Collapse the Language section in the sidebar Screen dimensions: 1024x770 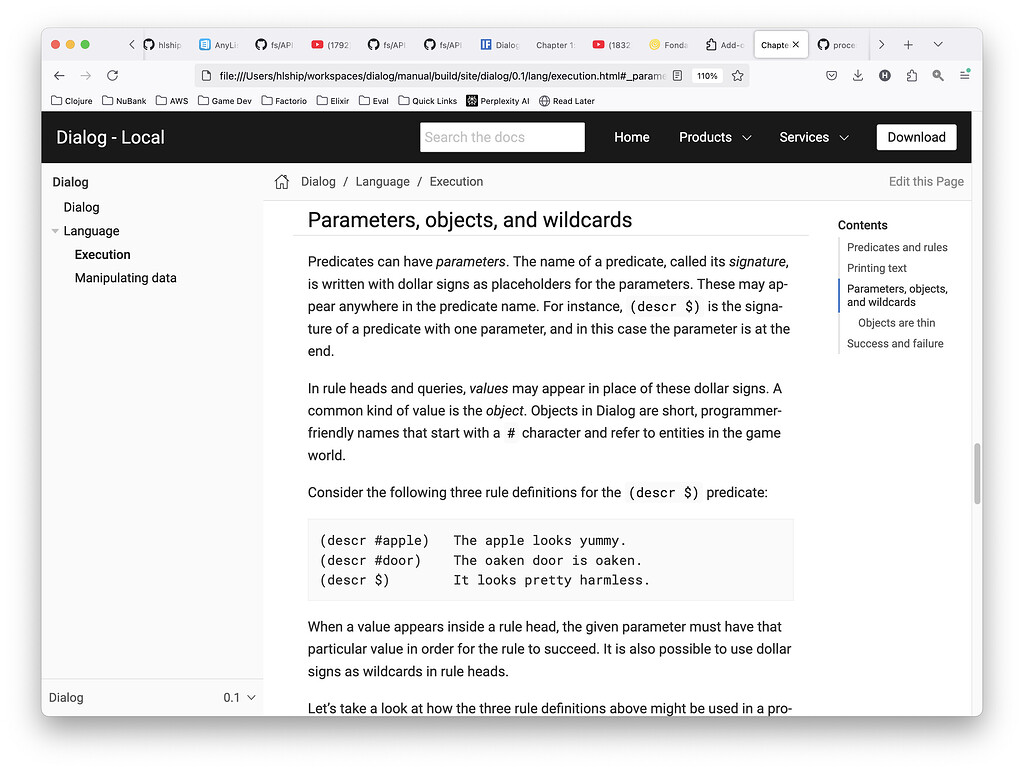(x=55, y=231)
